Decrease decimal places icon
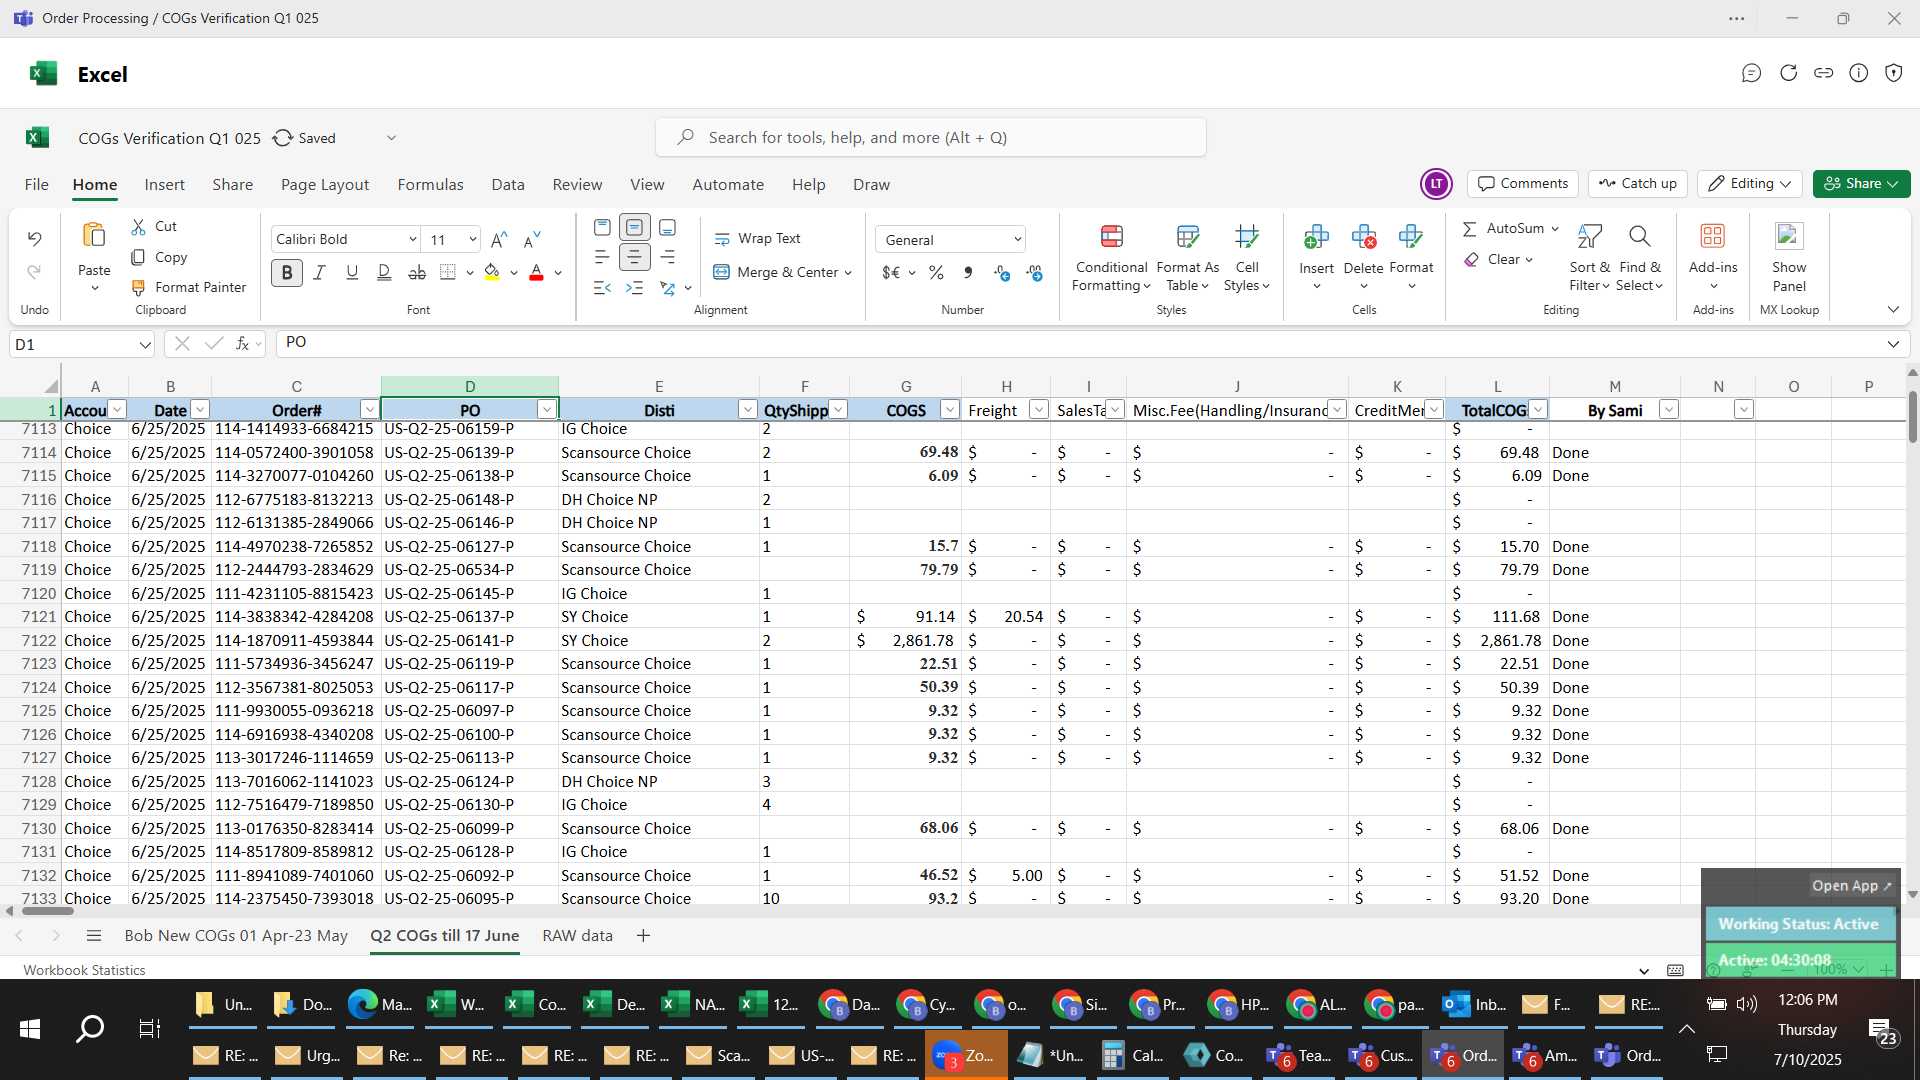 [1034, 272]
